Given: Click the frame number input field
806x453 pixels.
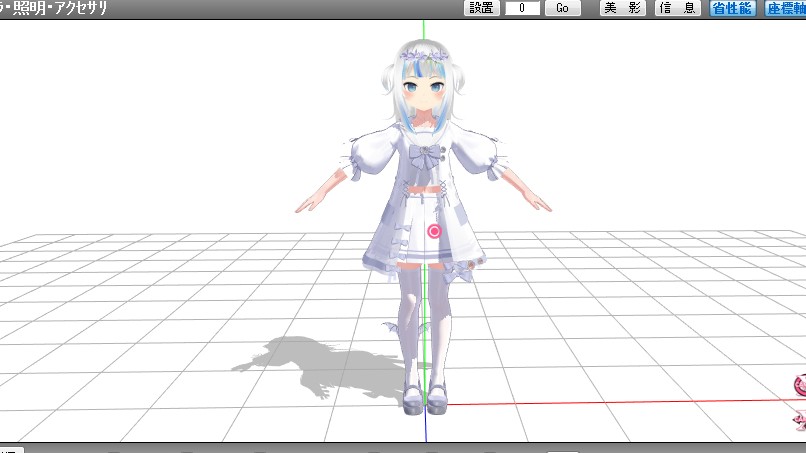Looking at the screenshot, I should pos(522,8).
